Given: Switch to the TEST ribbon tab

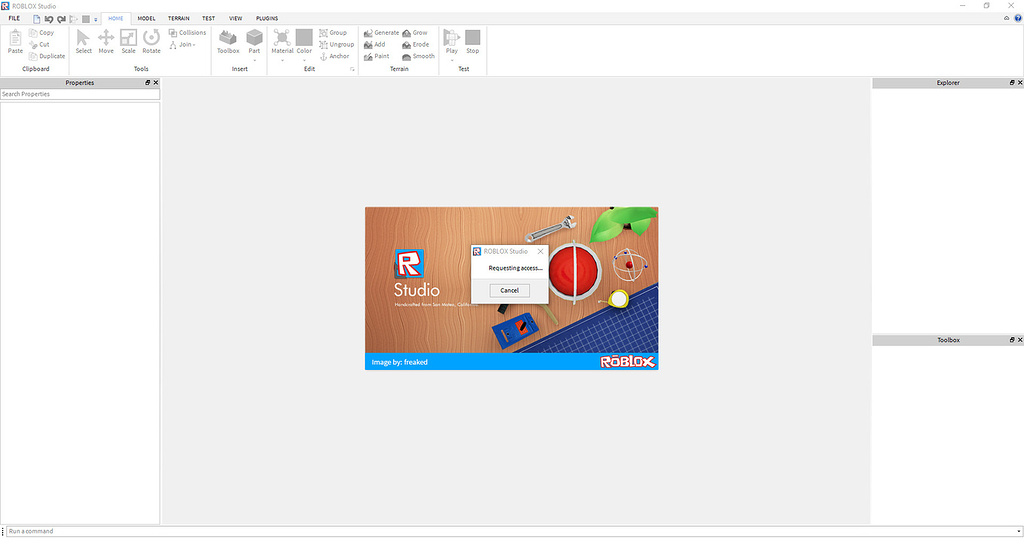Looking at the screenshot, I should coord(208,18).
